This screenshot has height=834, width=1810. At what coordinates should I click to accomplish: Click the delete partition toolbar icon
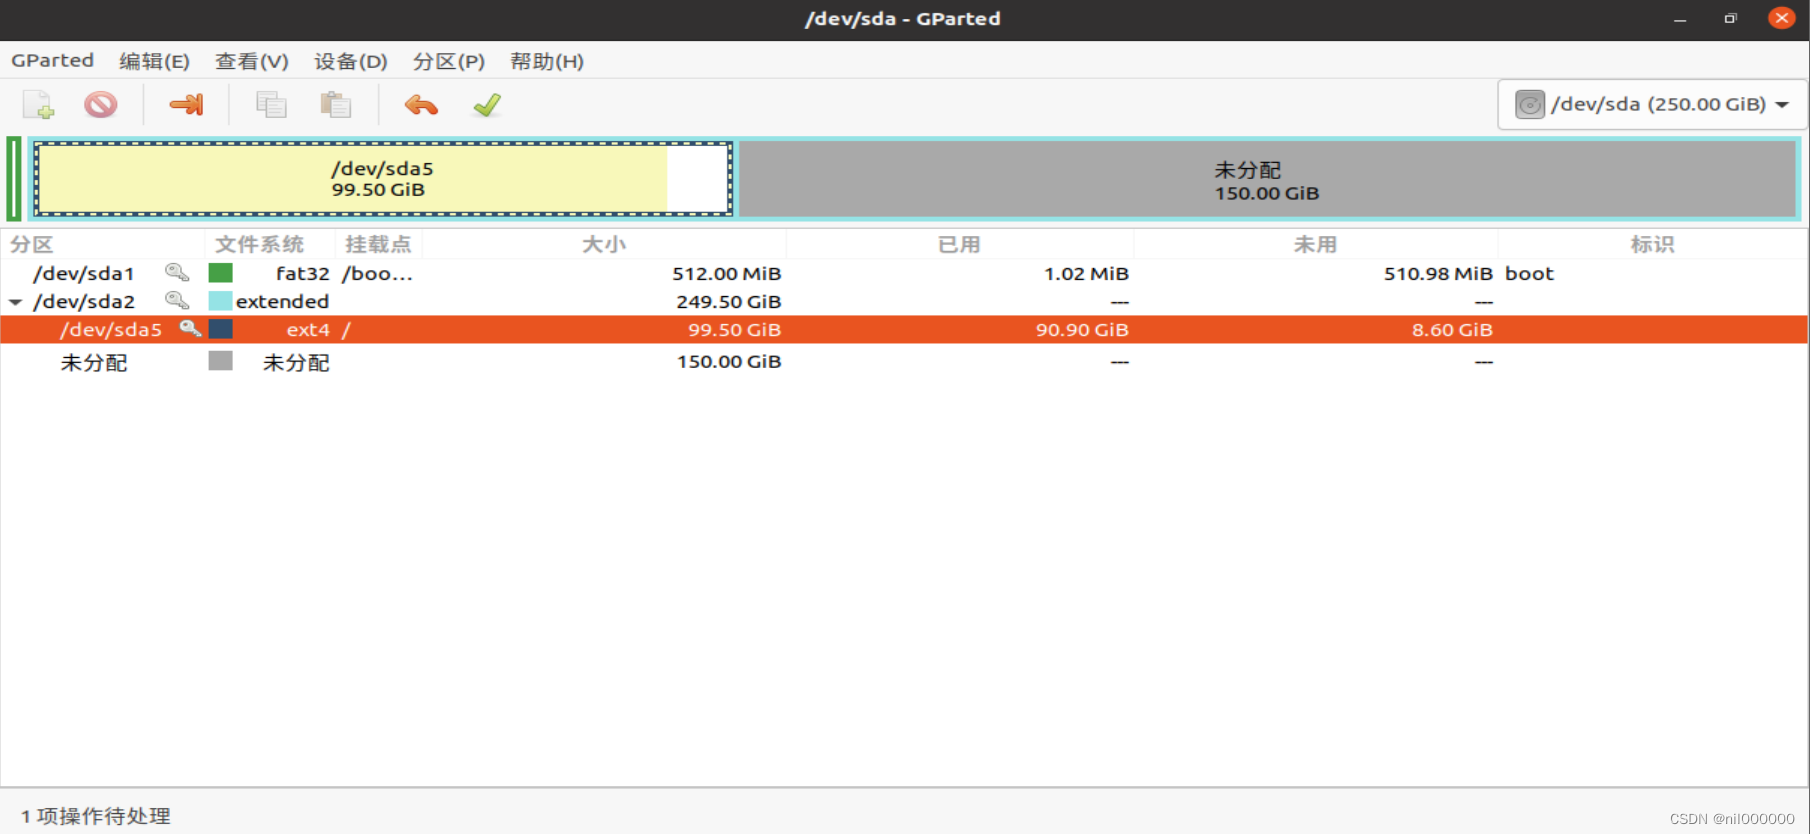click(x=100, y=105)
